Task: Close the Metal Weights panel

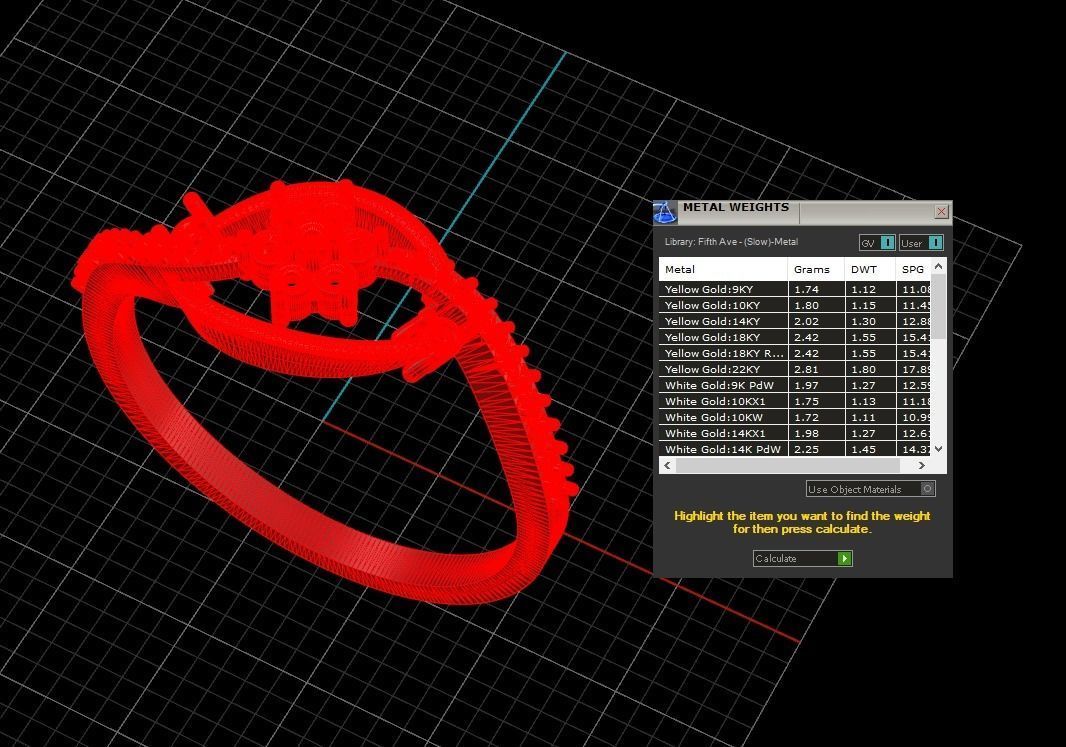Action: pos(941,211)
